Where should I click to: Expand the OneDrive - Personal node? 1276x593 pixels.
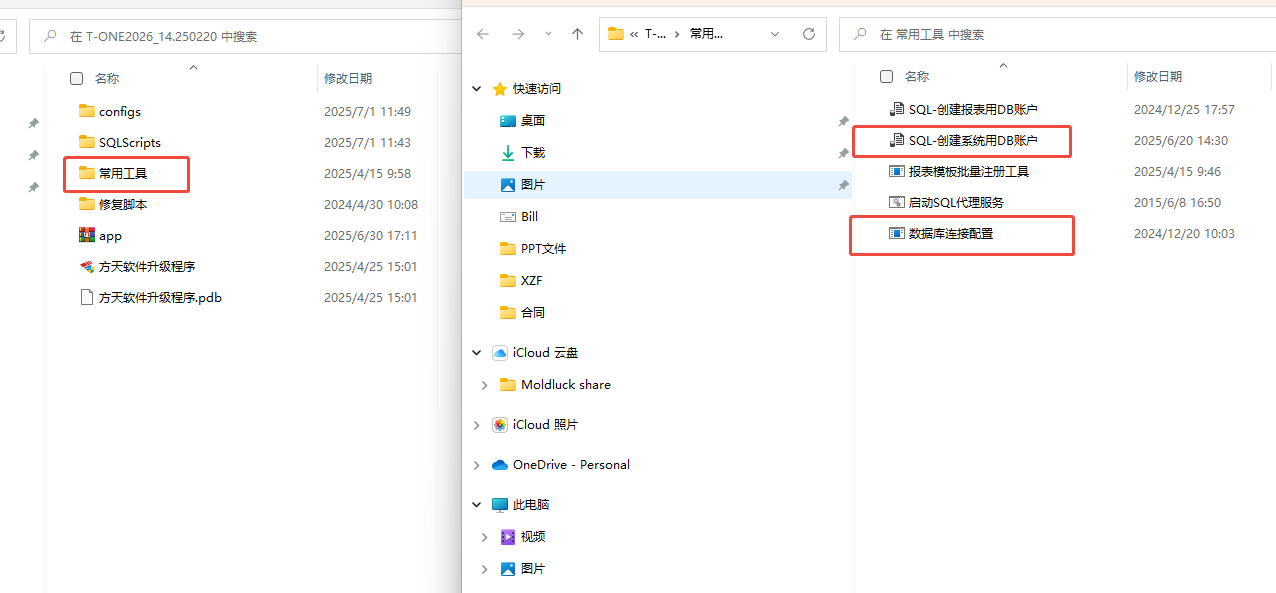(x=477, y=464)
